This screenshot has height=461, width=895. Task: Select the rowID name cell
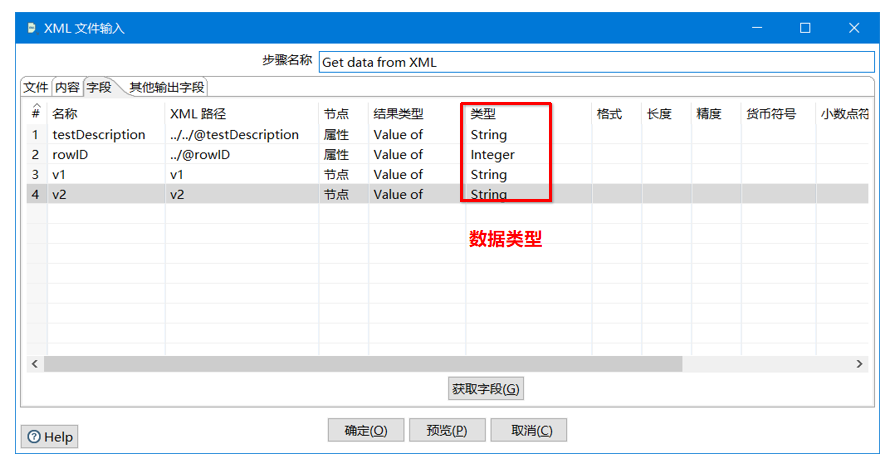pos(106,155)
